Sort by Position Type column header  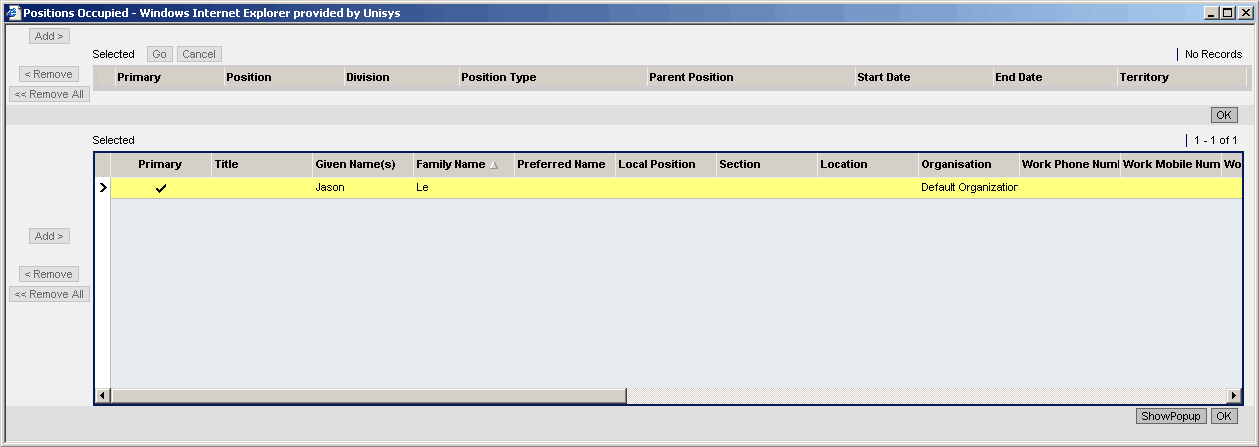[498, 77]
